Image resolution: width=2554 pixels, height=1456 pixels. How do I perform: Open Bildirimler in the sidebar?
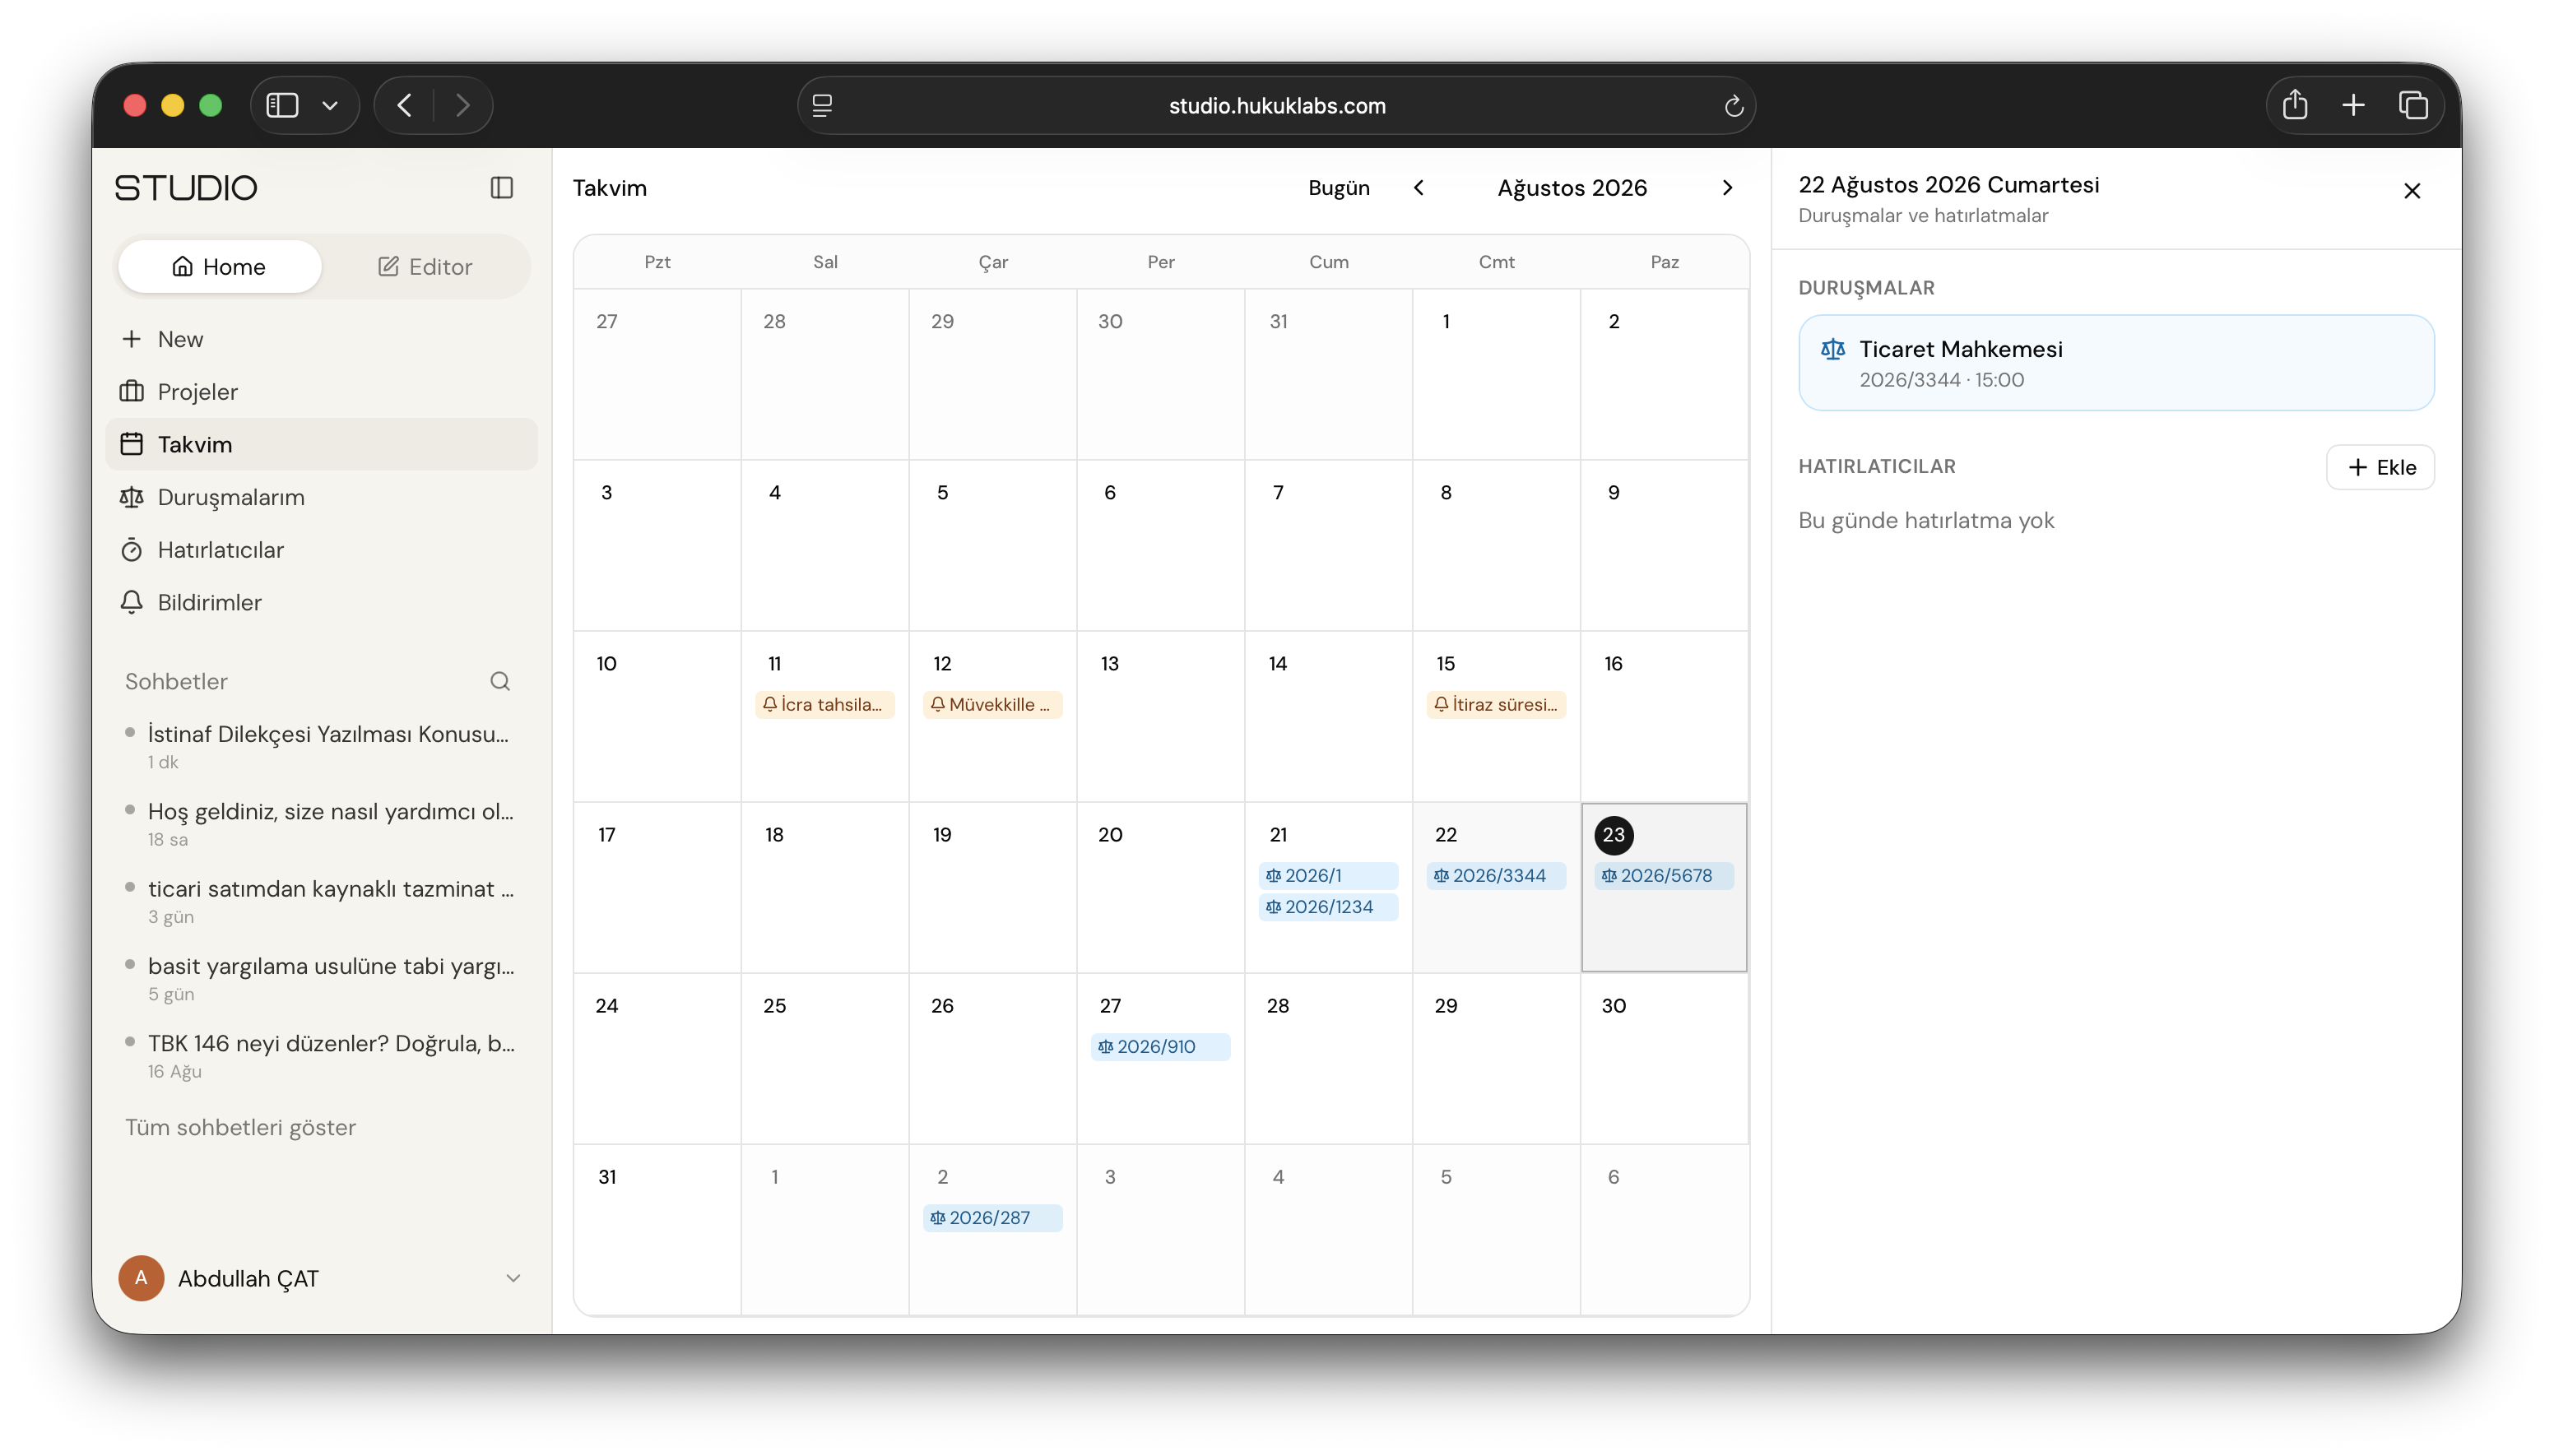321,602
